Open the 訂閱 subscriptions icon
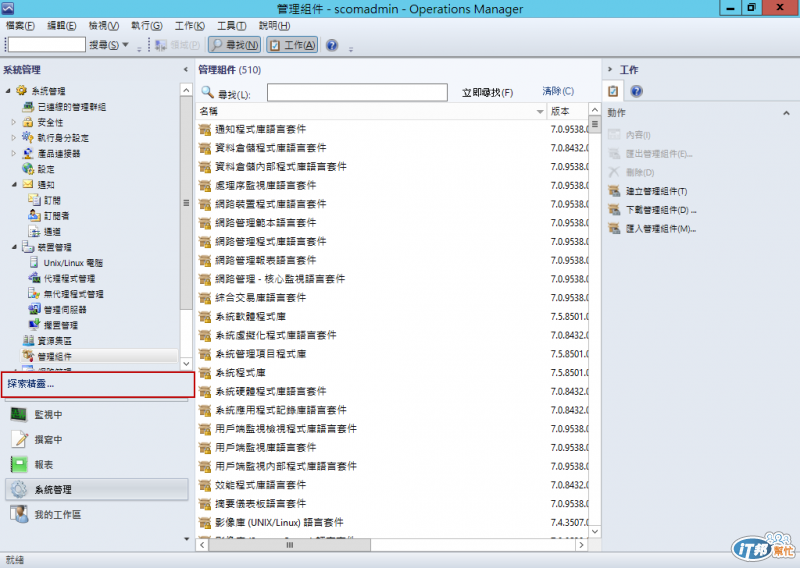800x568 pixels. click(34, 200)
